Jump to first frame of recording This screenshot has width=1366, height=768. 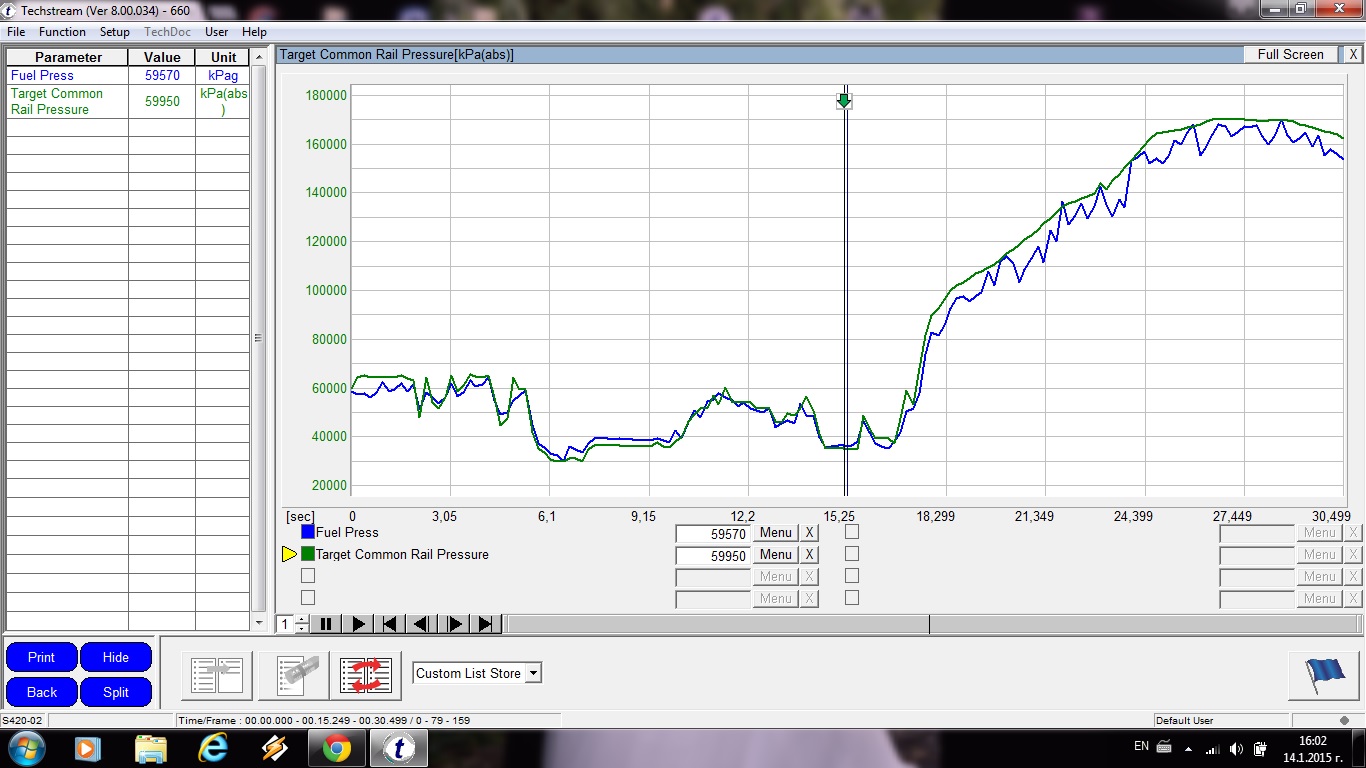[x=389, y=624]
